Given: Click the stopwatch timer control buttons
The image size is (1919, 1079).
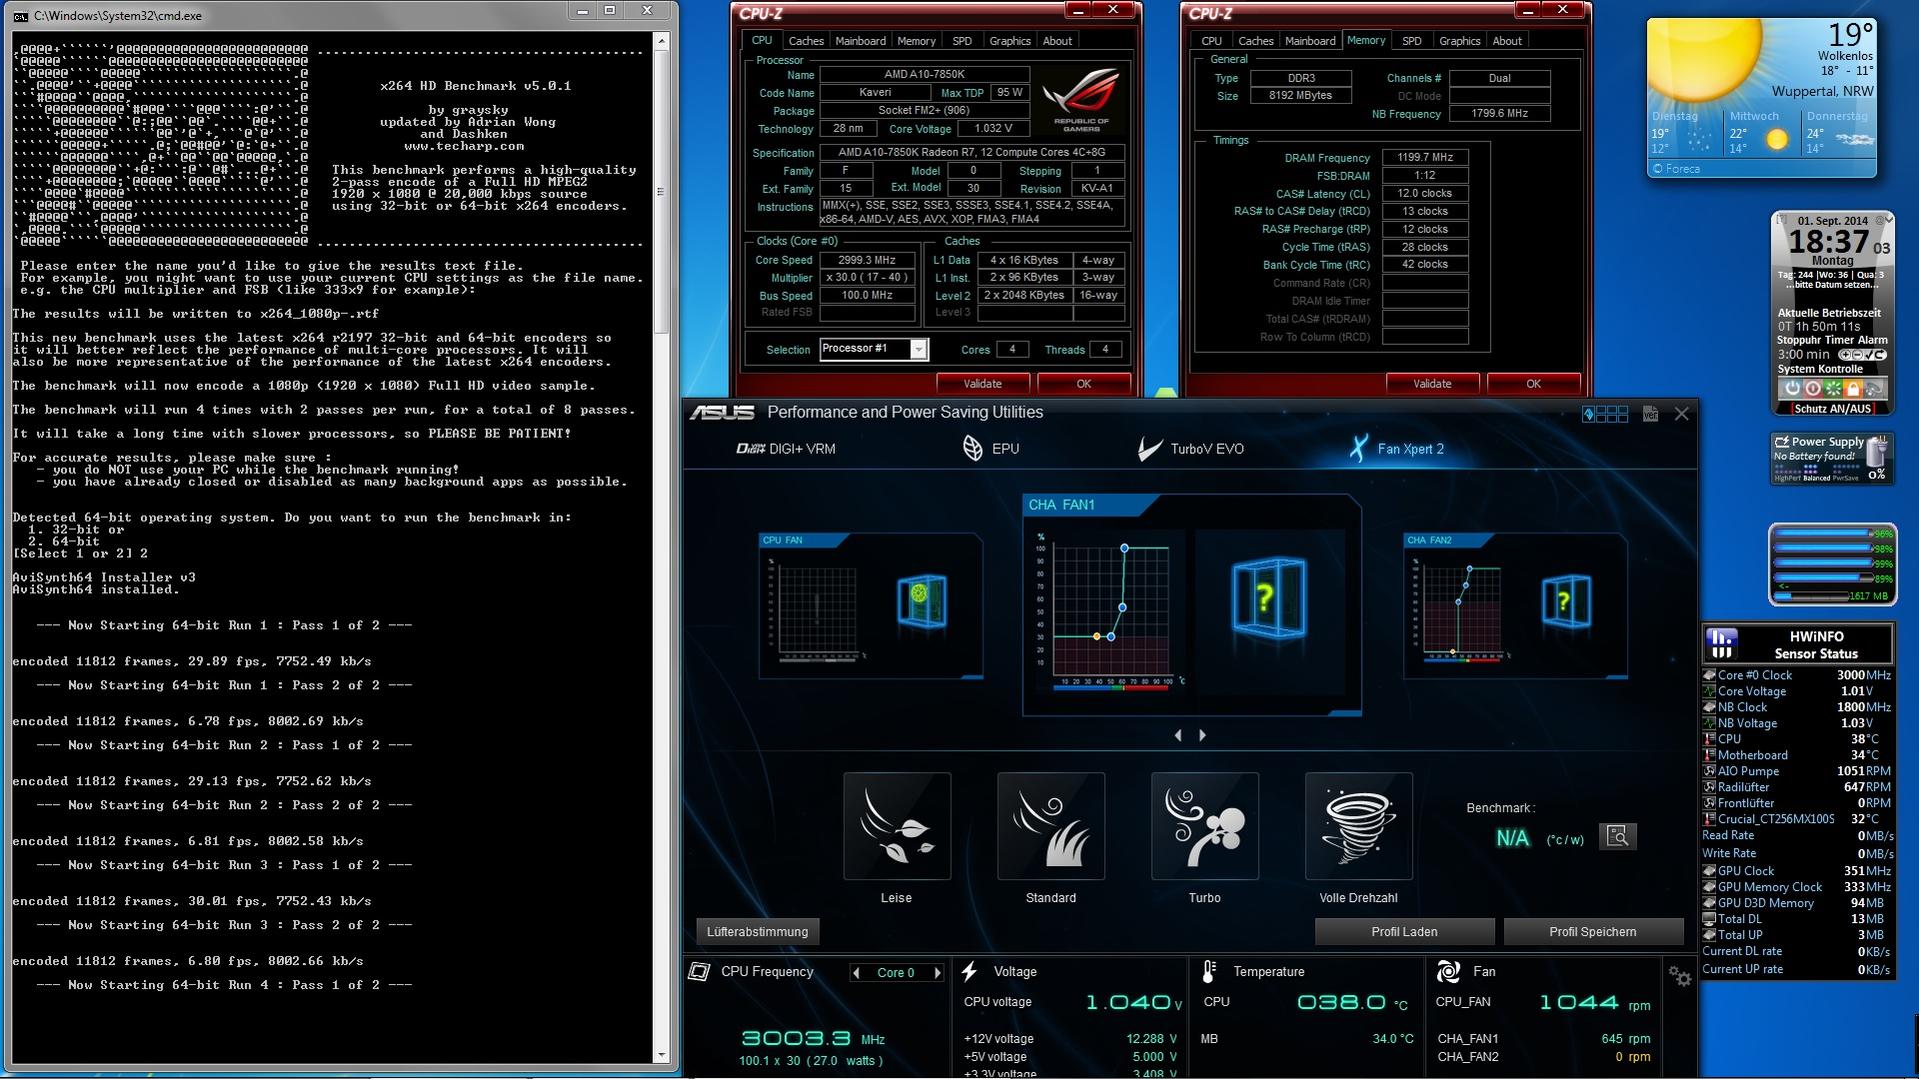Looking at the screenshot, I should tap(1862, 355).
